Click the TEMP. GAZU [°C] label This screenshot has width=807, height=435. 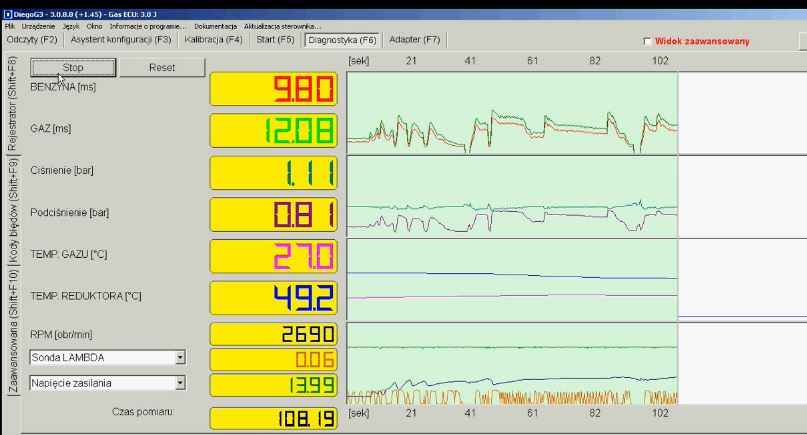click(x=68, y=254)
